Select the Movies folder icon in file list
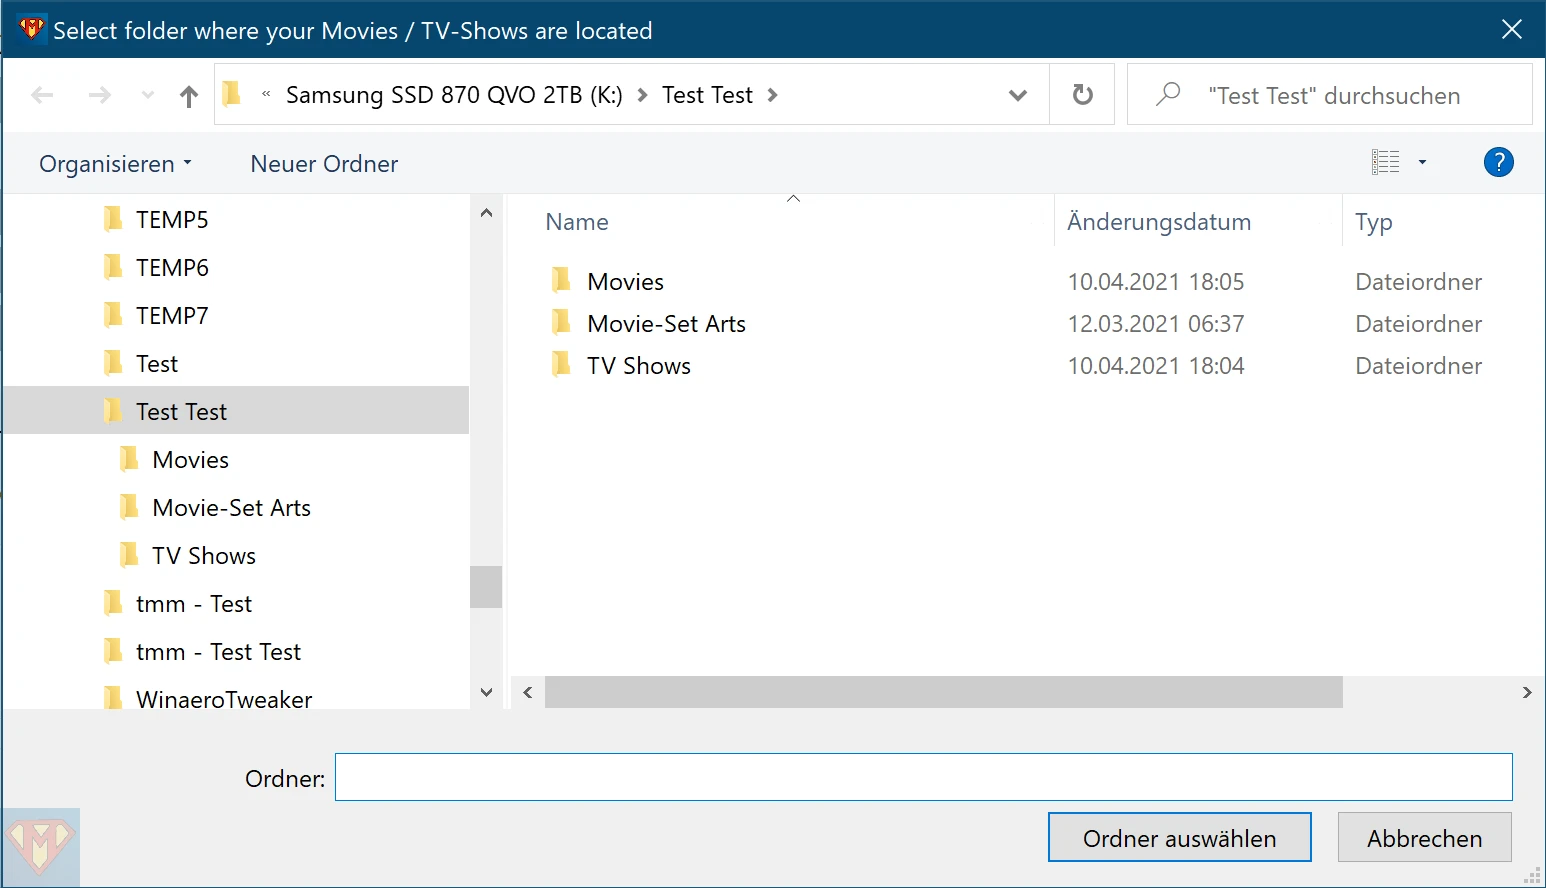Screen dimensions: 1546x888 point(561,281)
